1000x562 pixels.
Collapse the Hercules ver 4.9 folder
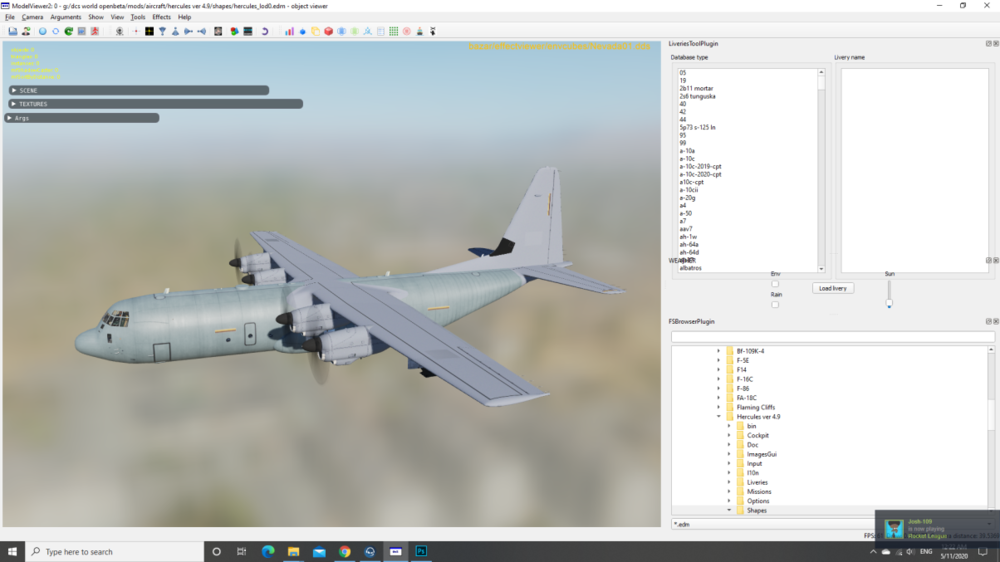tap(718, 417)
